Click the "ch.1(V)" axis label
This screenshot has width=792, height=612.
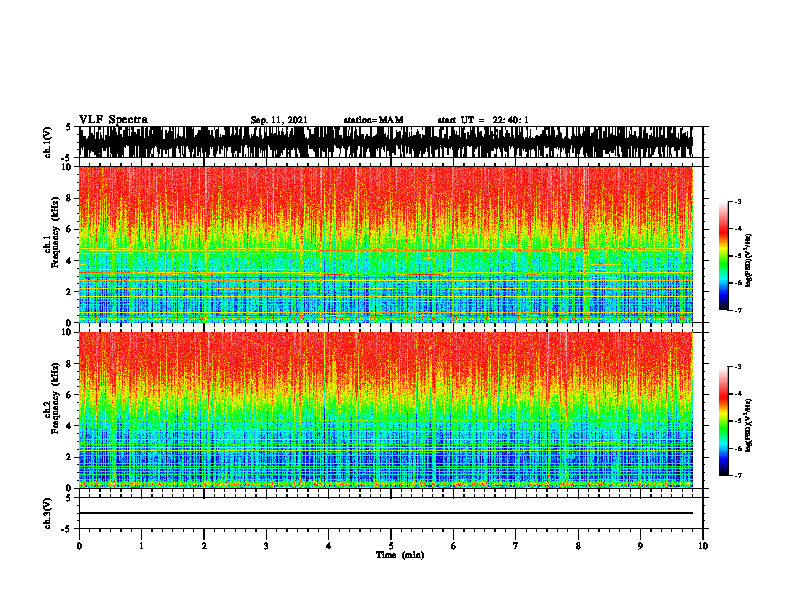[x=48, y=142]
